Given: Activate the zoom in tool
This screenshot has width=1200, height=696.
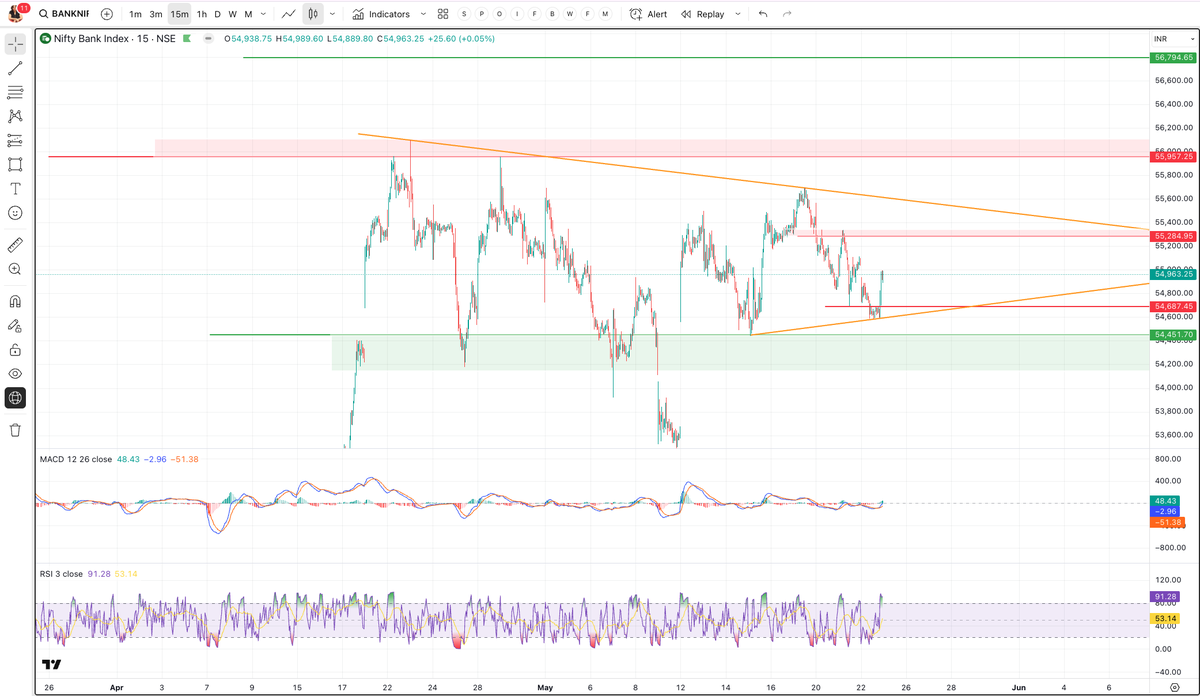Looking at the screenshot, I should point(15,269).
